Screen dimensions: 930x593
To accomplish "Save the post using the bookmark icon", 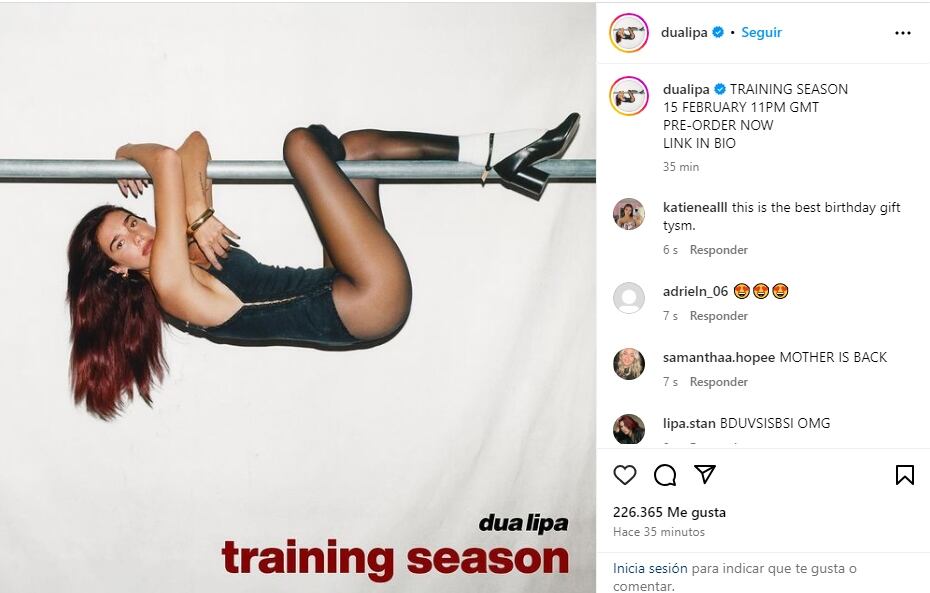I will (904, 475).
